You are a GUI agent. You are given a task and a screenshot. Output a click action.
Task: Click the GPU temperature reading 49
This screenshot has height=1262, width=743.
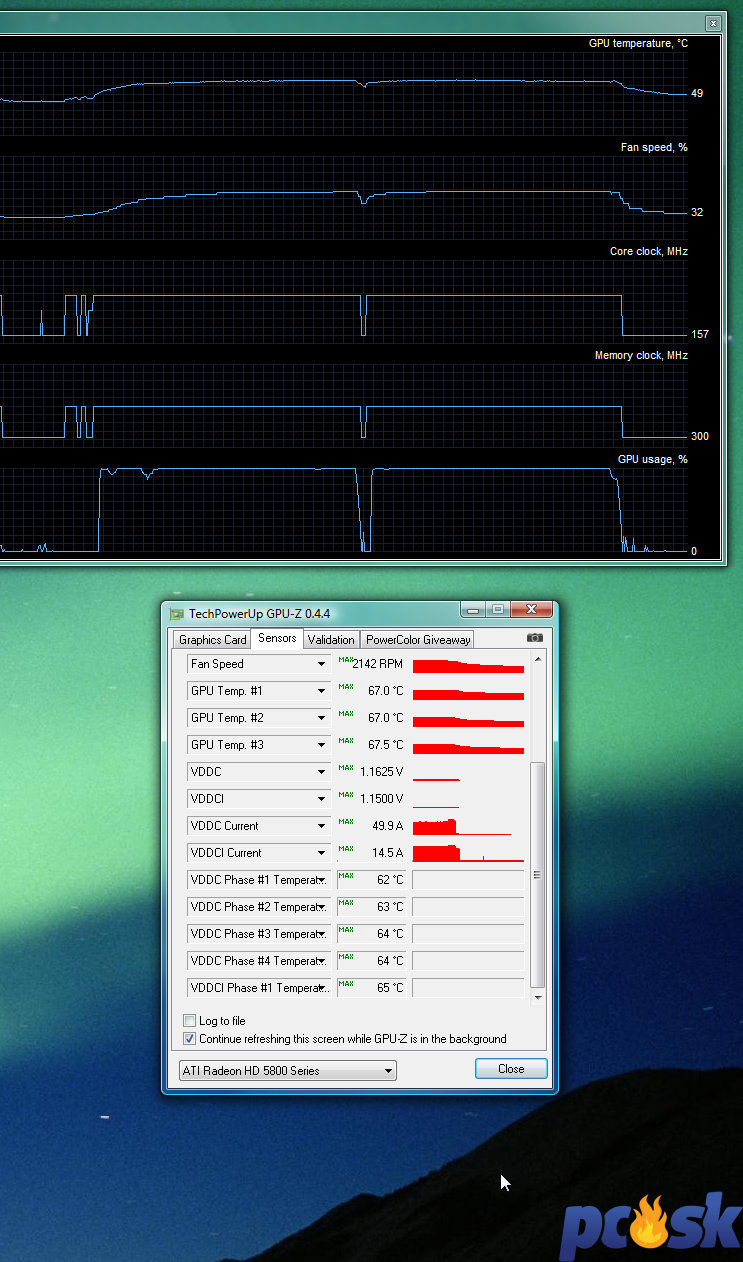click(697, 93)
